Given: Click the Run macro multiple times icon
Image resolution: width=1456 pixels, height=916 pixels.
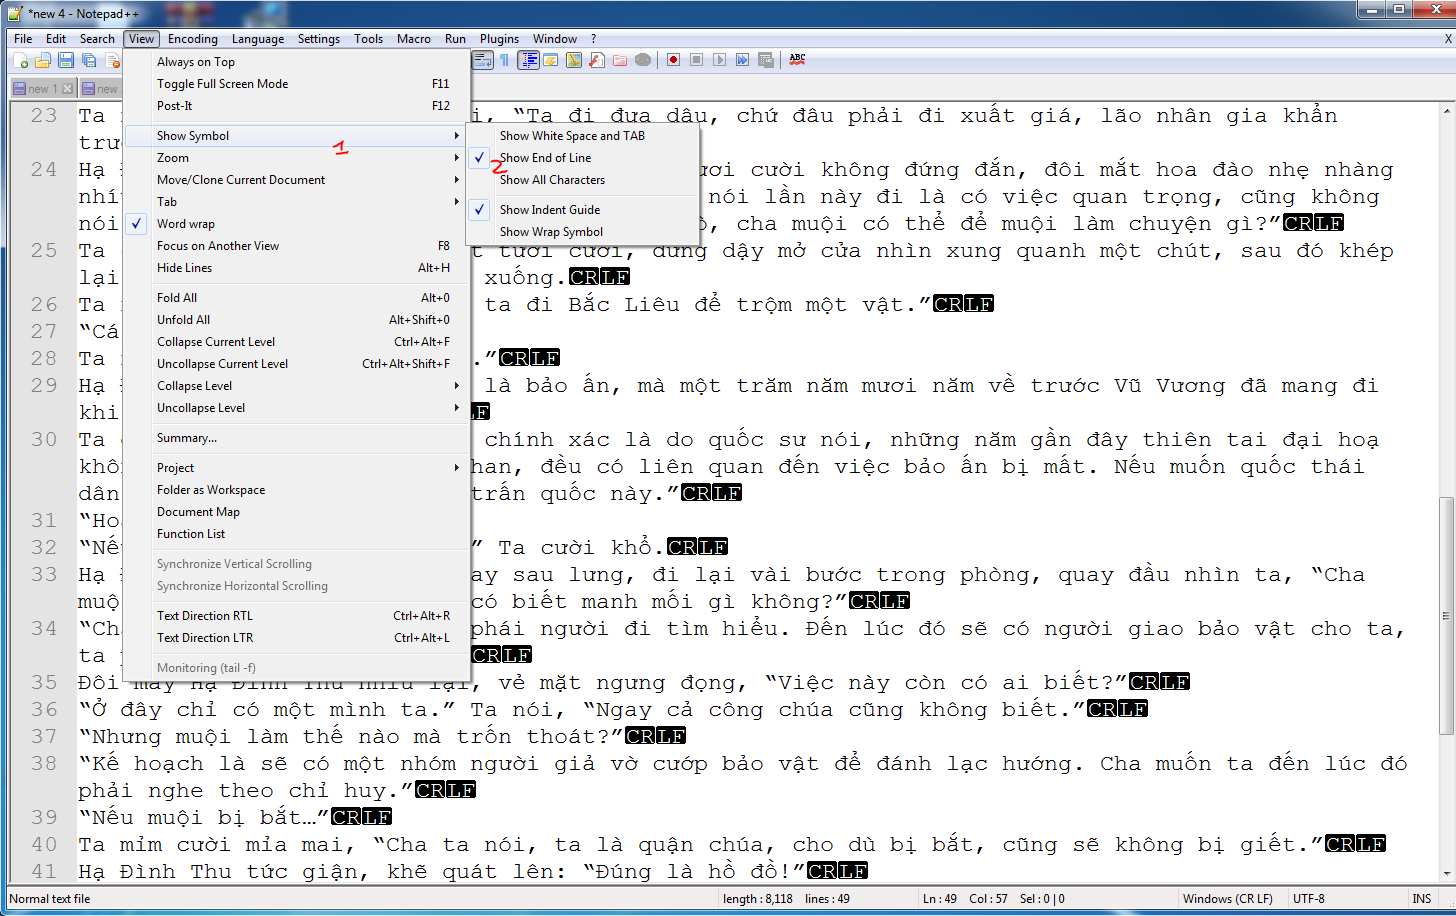Looking at the screenshot, I should pyautogui.click(x=742, y=60).
